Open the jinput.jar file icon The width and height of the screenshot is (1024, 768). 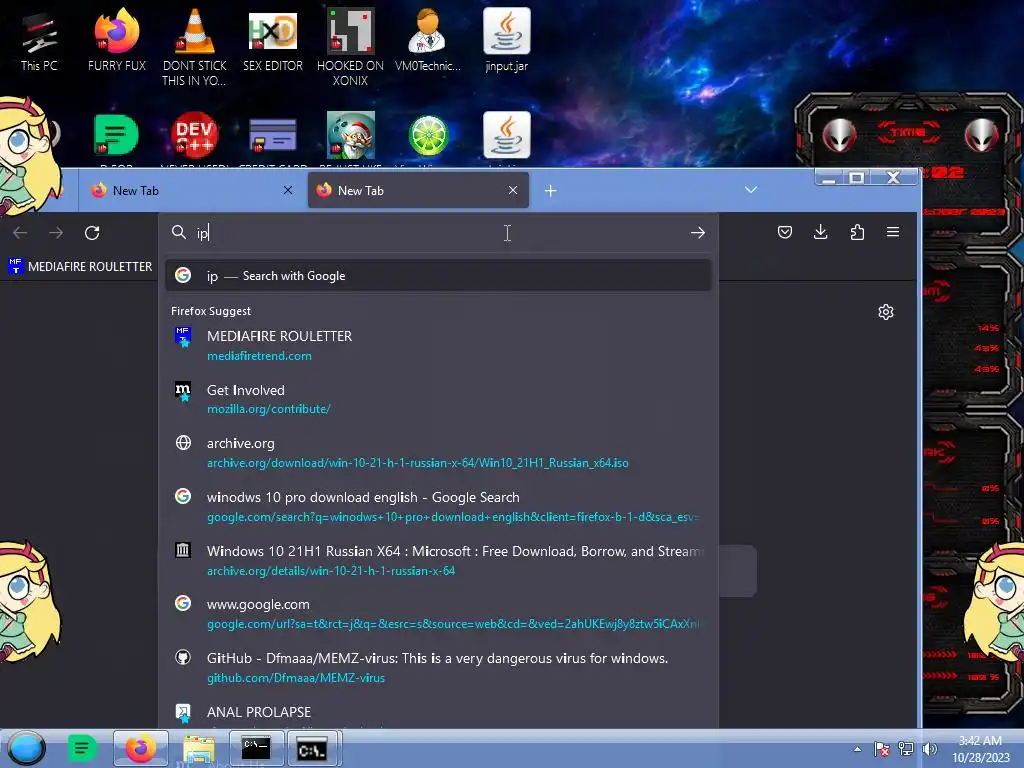(507, 40)
